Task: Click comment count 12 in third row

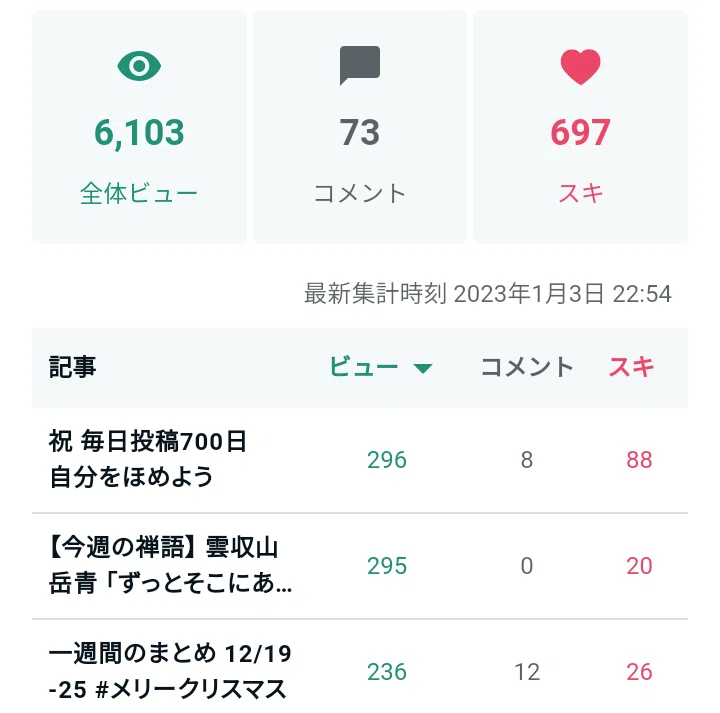Action: pos(527,672)
